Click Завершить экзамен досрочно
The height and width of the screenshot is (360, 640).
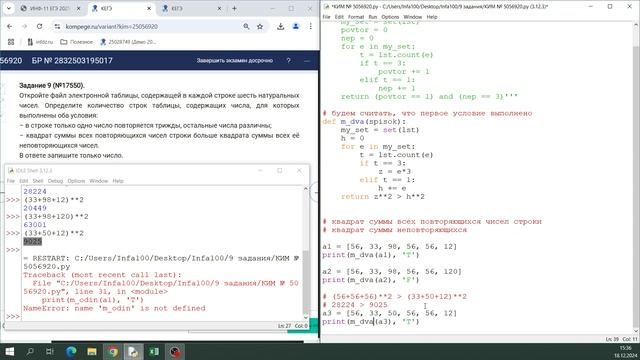click(234, 60)
